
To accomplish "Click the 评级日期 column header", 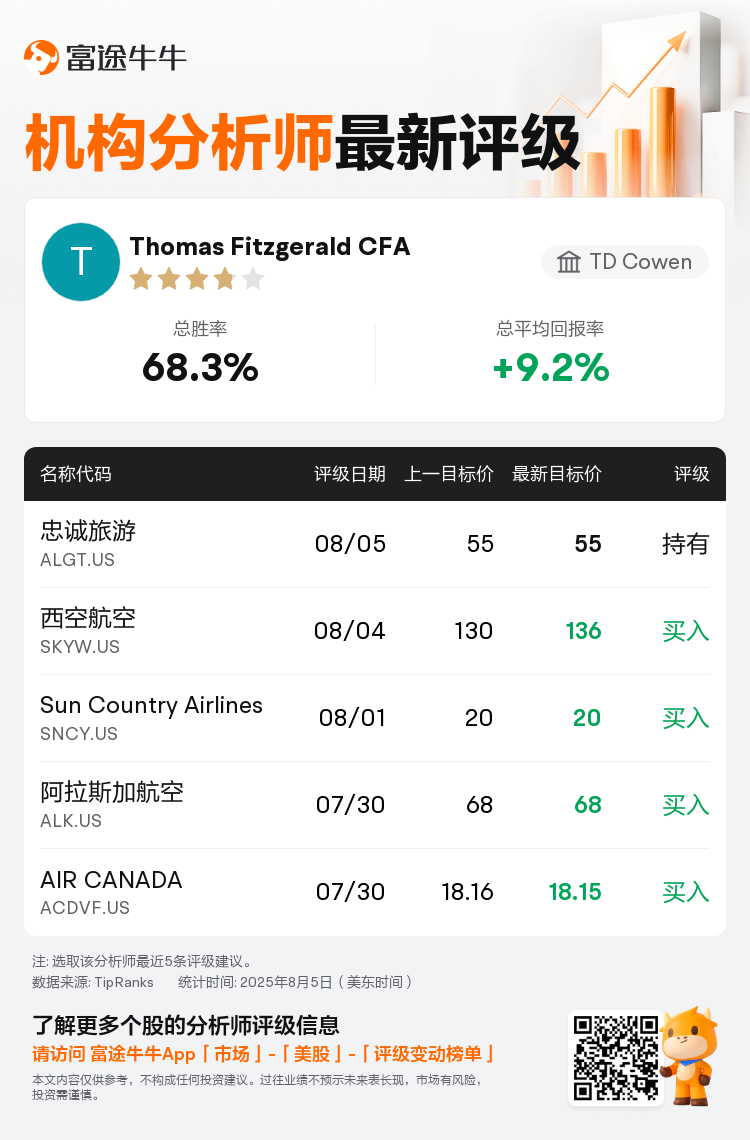I will pyautogui.click(x=350, y=474).
